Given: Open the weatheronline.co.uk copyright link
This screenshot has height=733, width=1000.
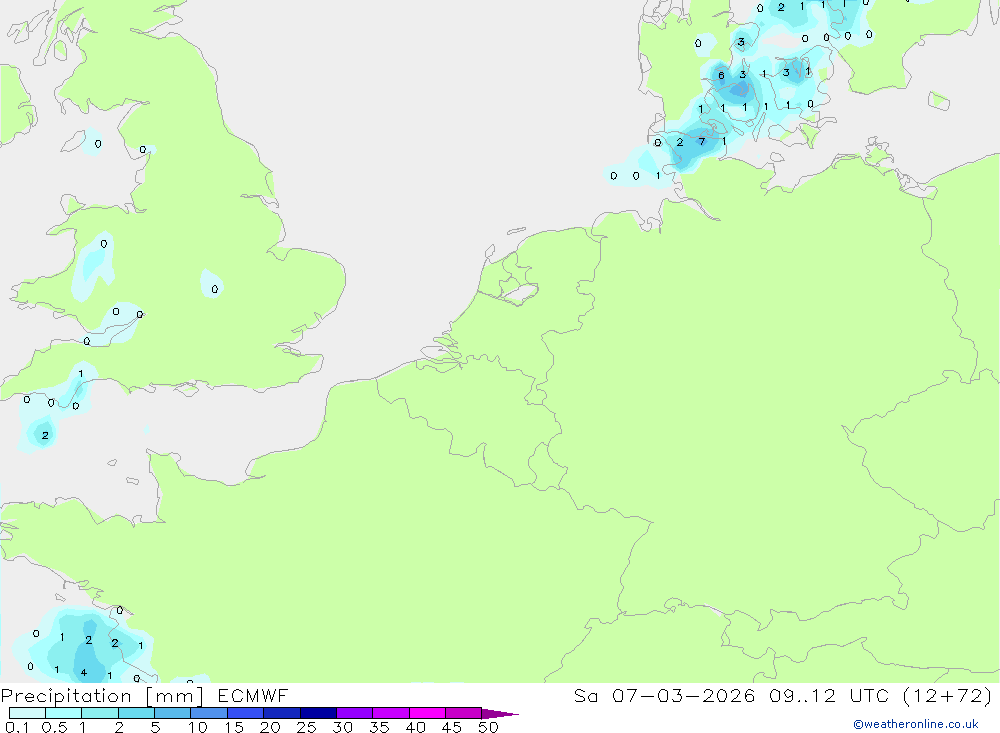Looking at the screenshot, I should click(x=916, y=724).
